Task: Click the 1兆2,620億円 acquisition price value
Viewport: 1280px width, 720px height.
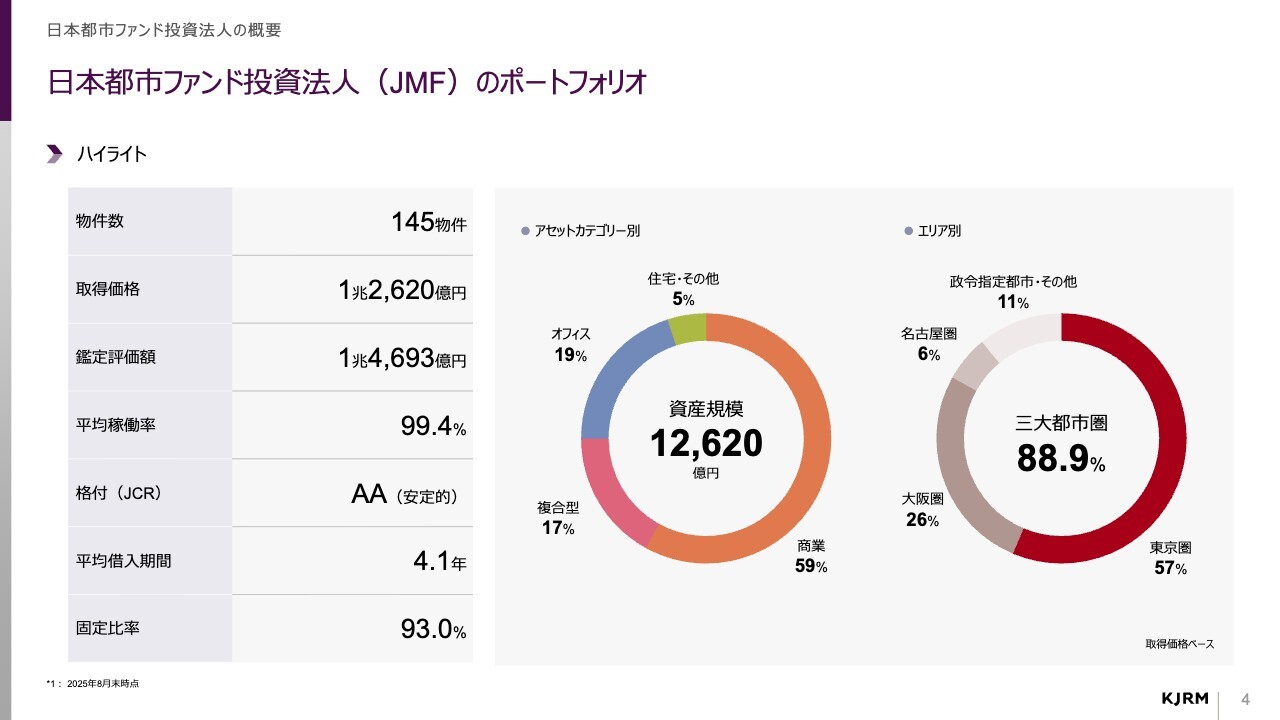Action: click(x=402, y=290)
